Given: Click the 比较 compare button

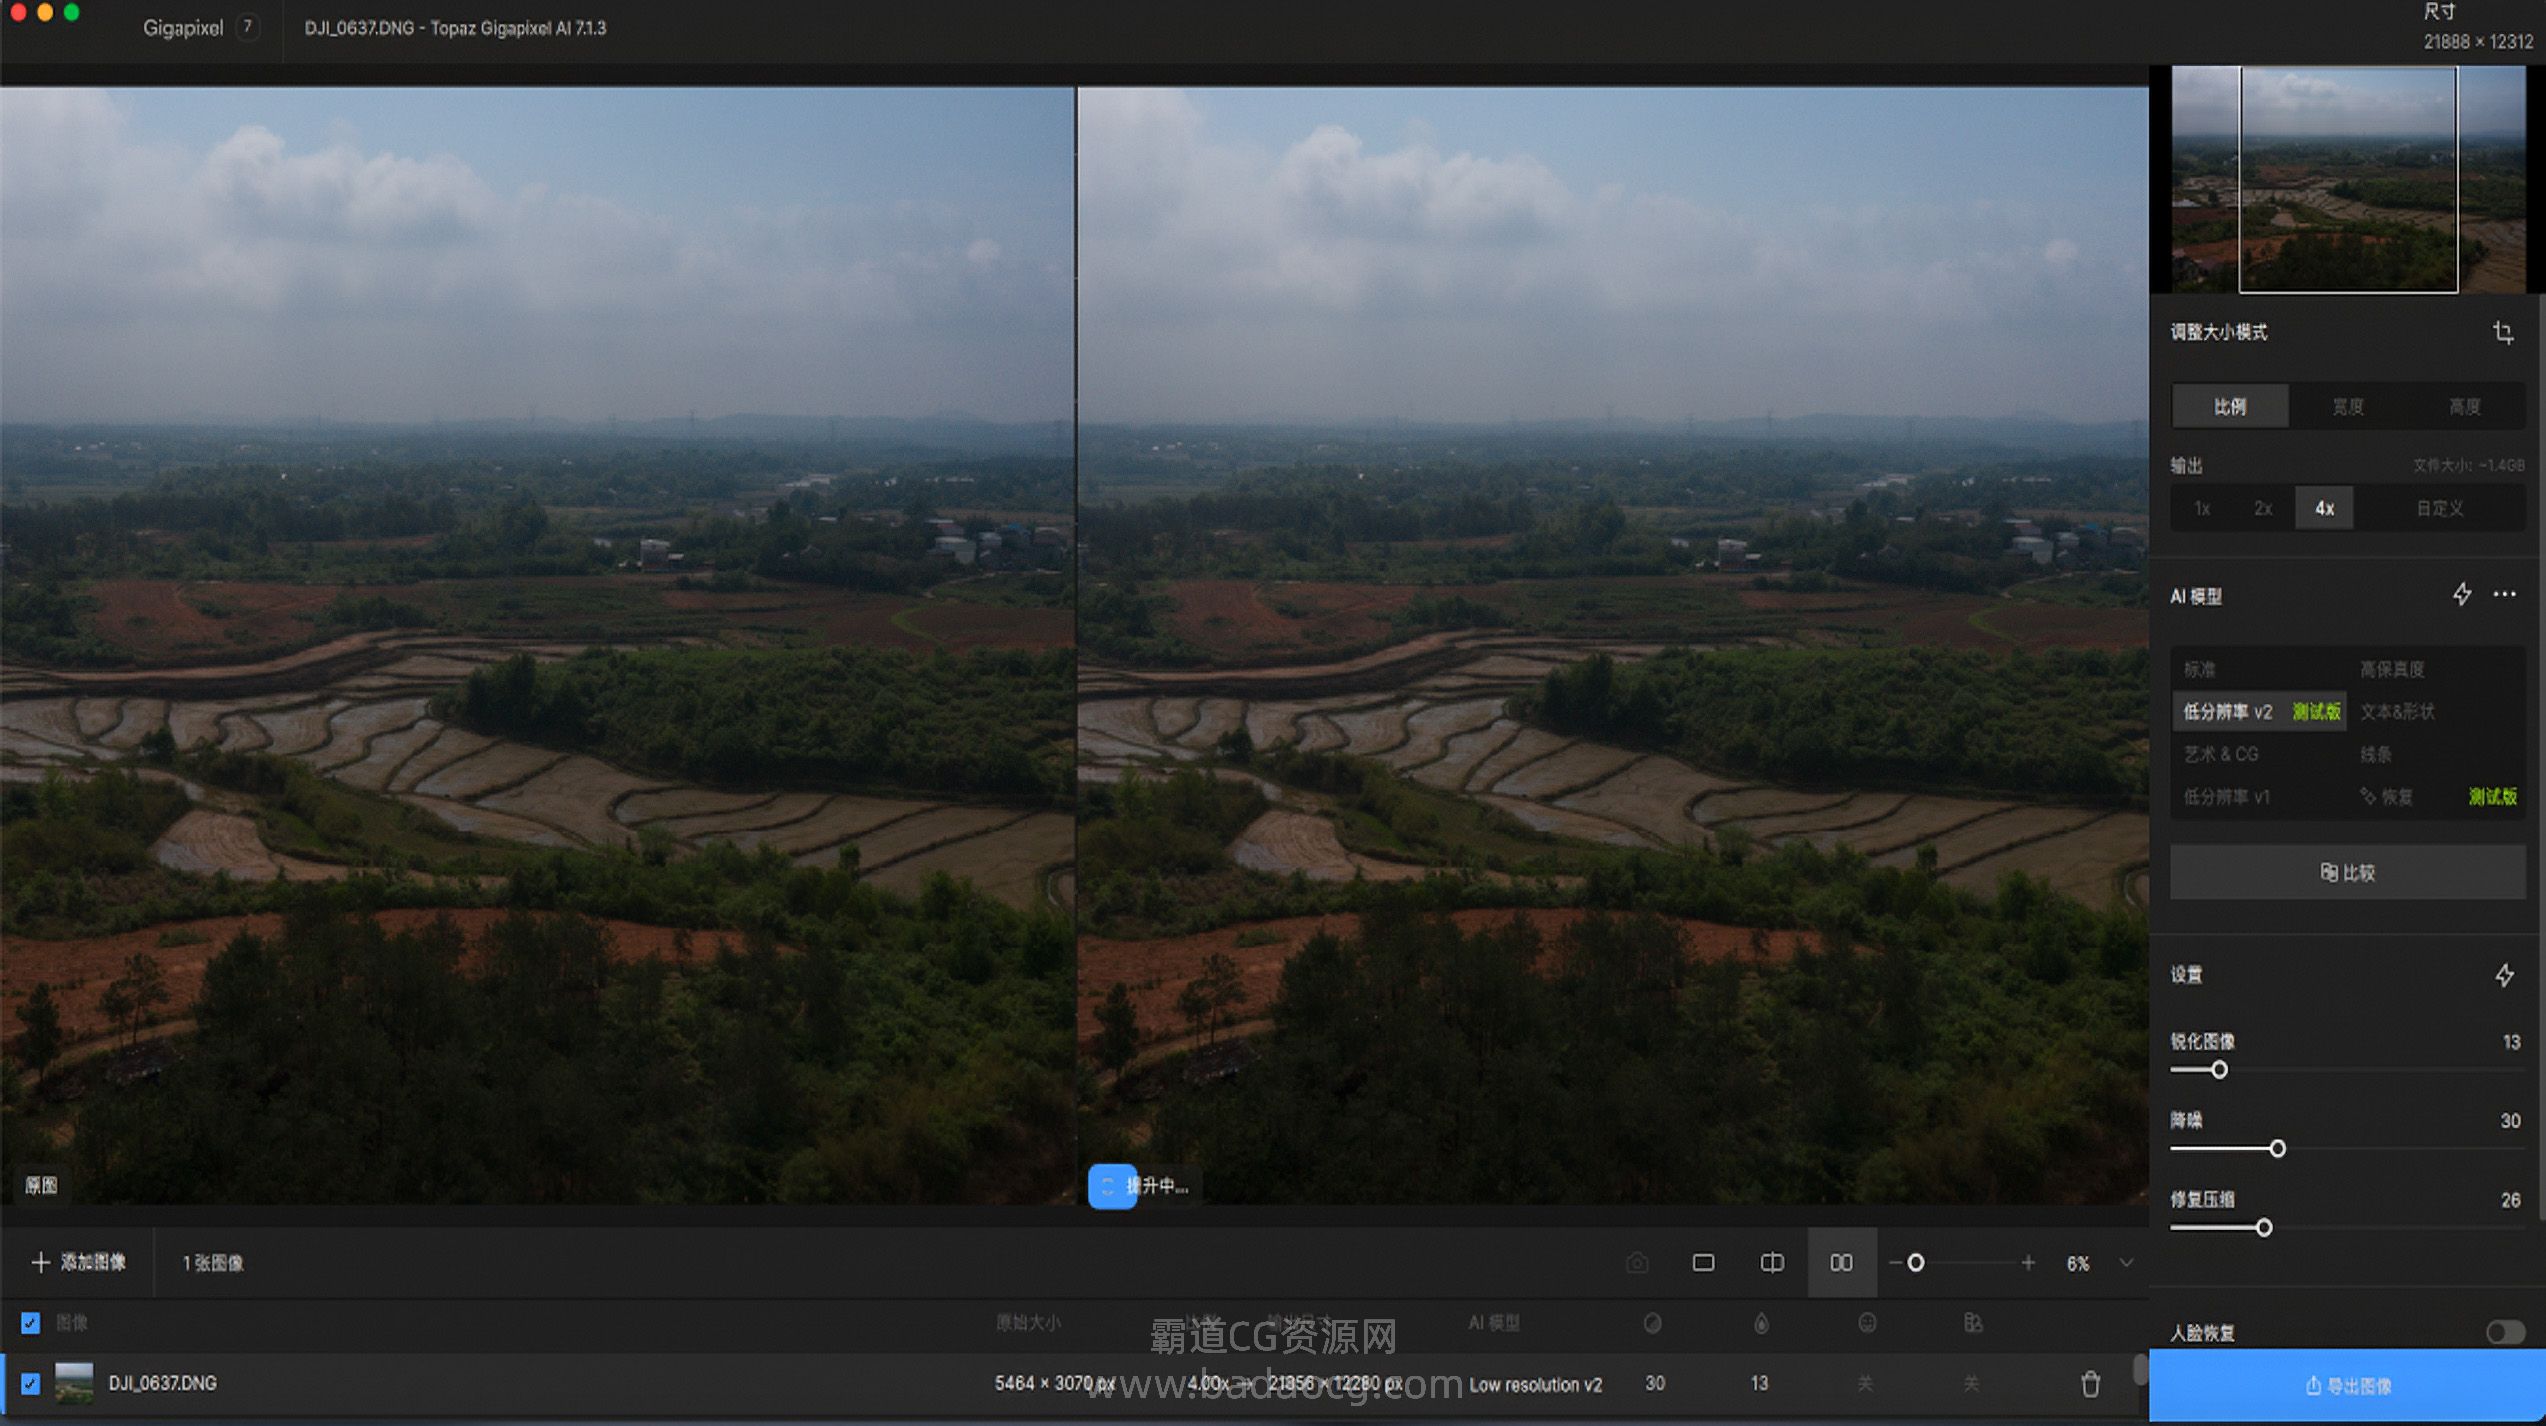Looking at the screenshot, I should click(x=2347, y=872).
